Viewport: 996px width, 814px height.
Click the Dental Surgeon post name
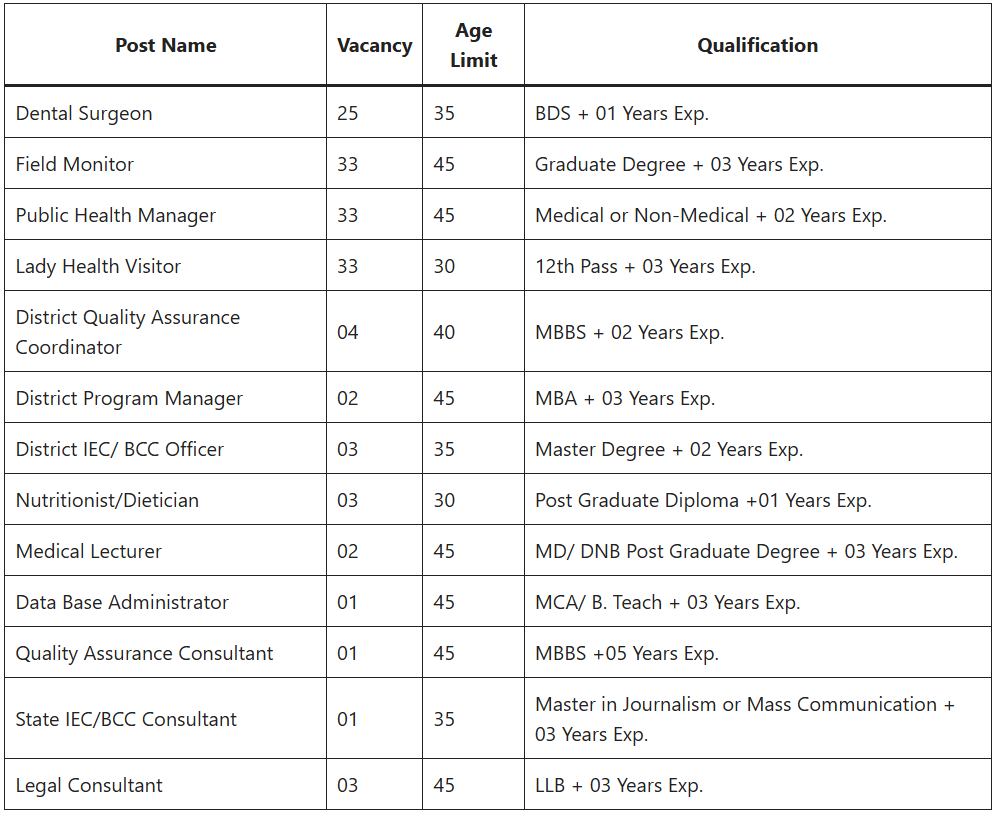coord(84,113)
